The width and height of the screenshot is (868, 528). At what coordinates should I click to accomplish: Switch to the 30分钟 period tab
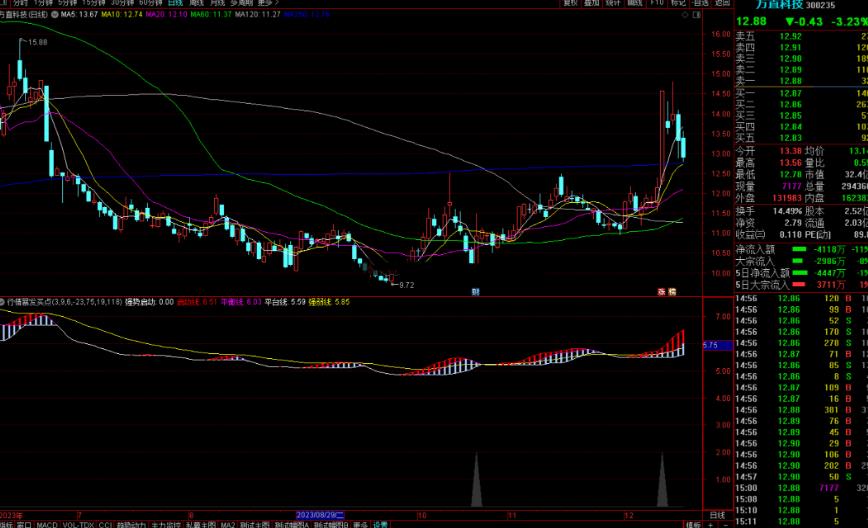tap(122, 3)
